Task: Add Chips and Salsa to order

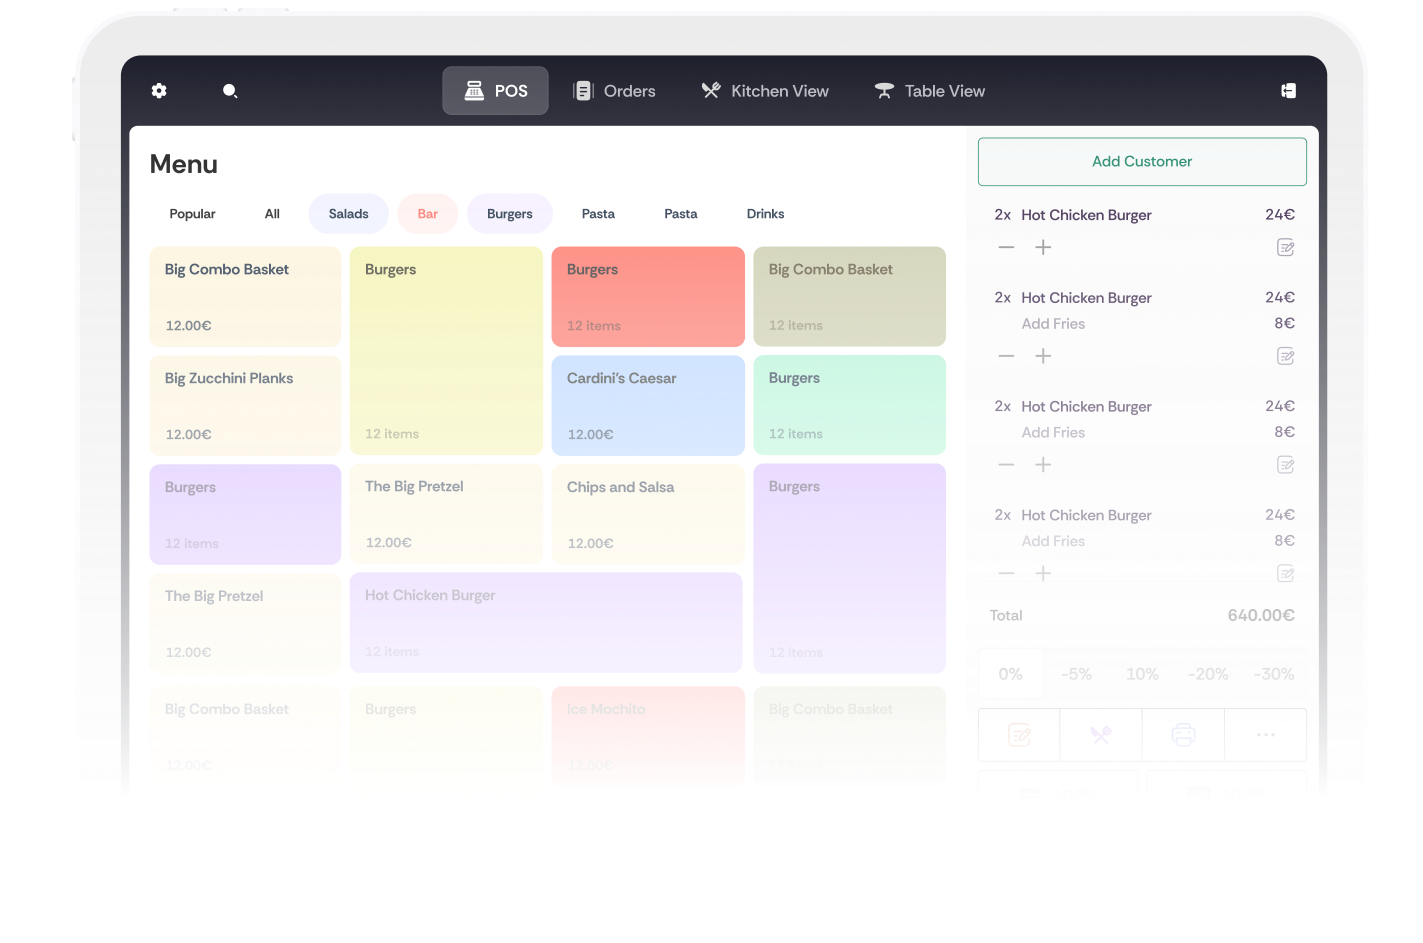Action: [648, 514]
